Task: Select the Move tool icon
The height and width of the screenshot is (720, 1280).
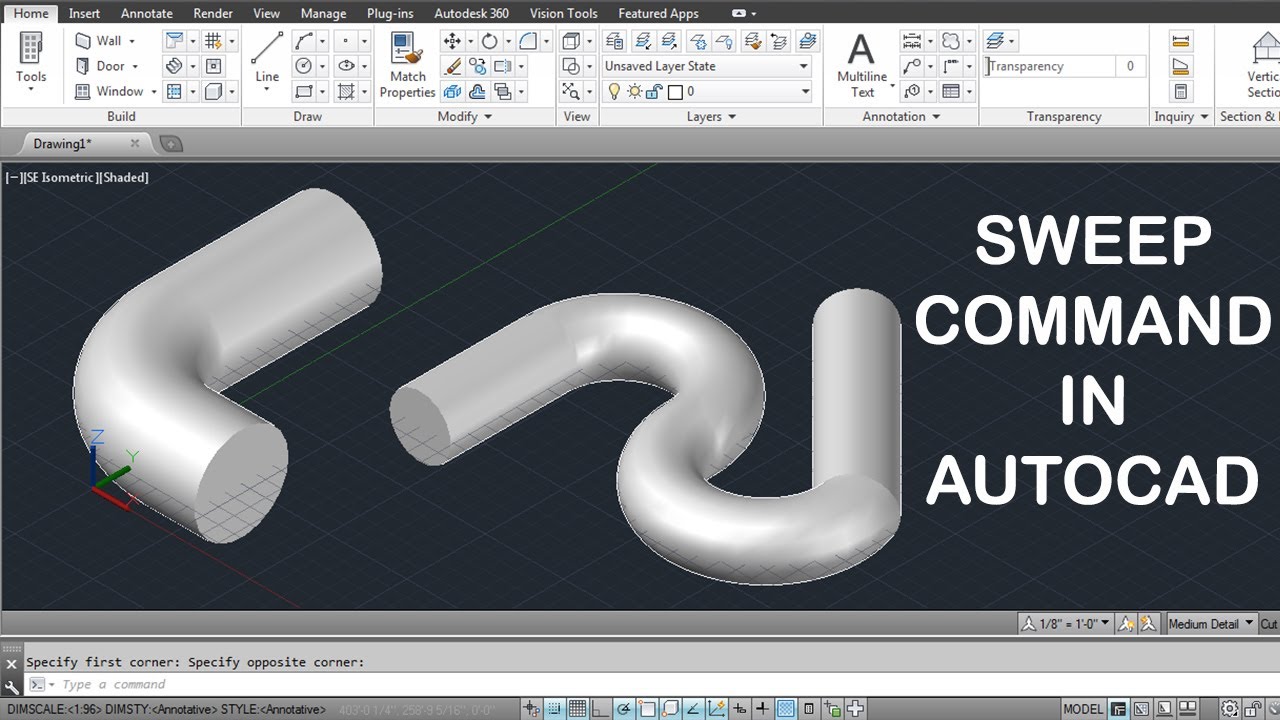Action: 452,41
